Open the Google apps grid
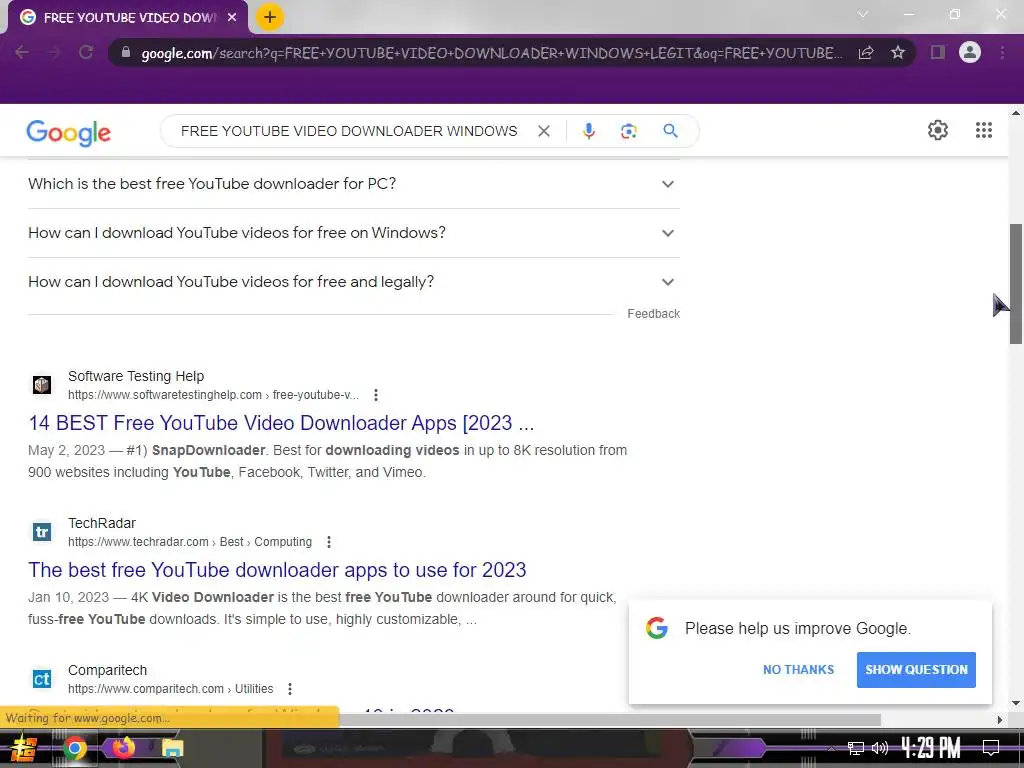1024x768 pixels. click(x=984, y=130)
